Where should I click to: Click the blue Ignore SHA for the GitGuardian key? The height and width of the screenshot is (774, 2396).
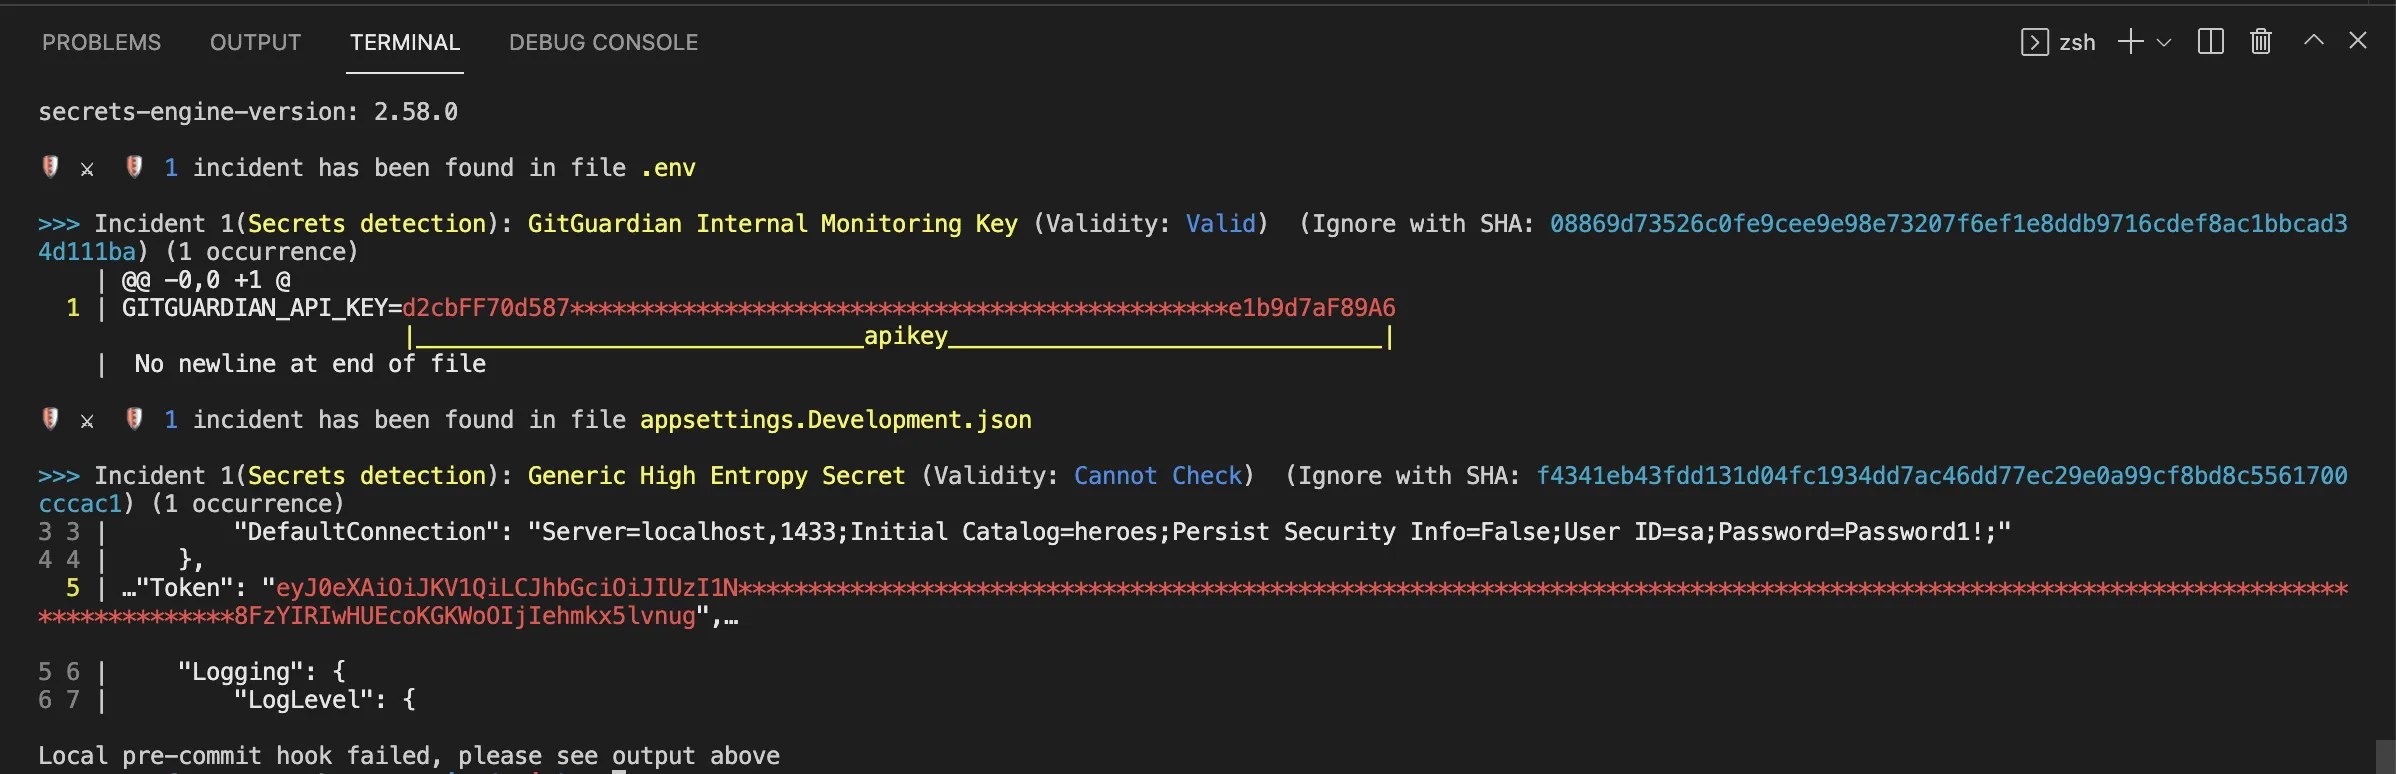pos(1948,223)
